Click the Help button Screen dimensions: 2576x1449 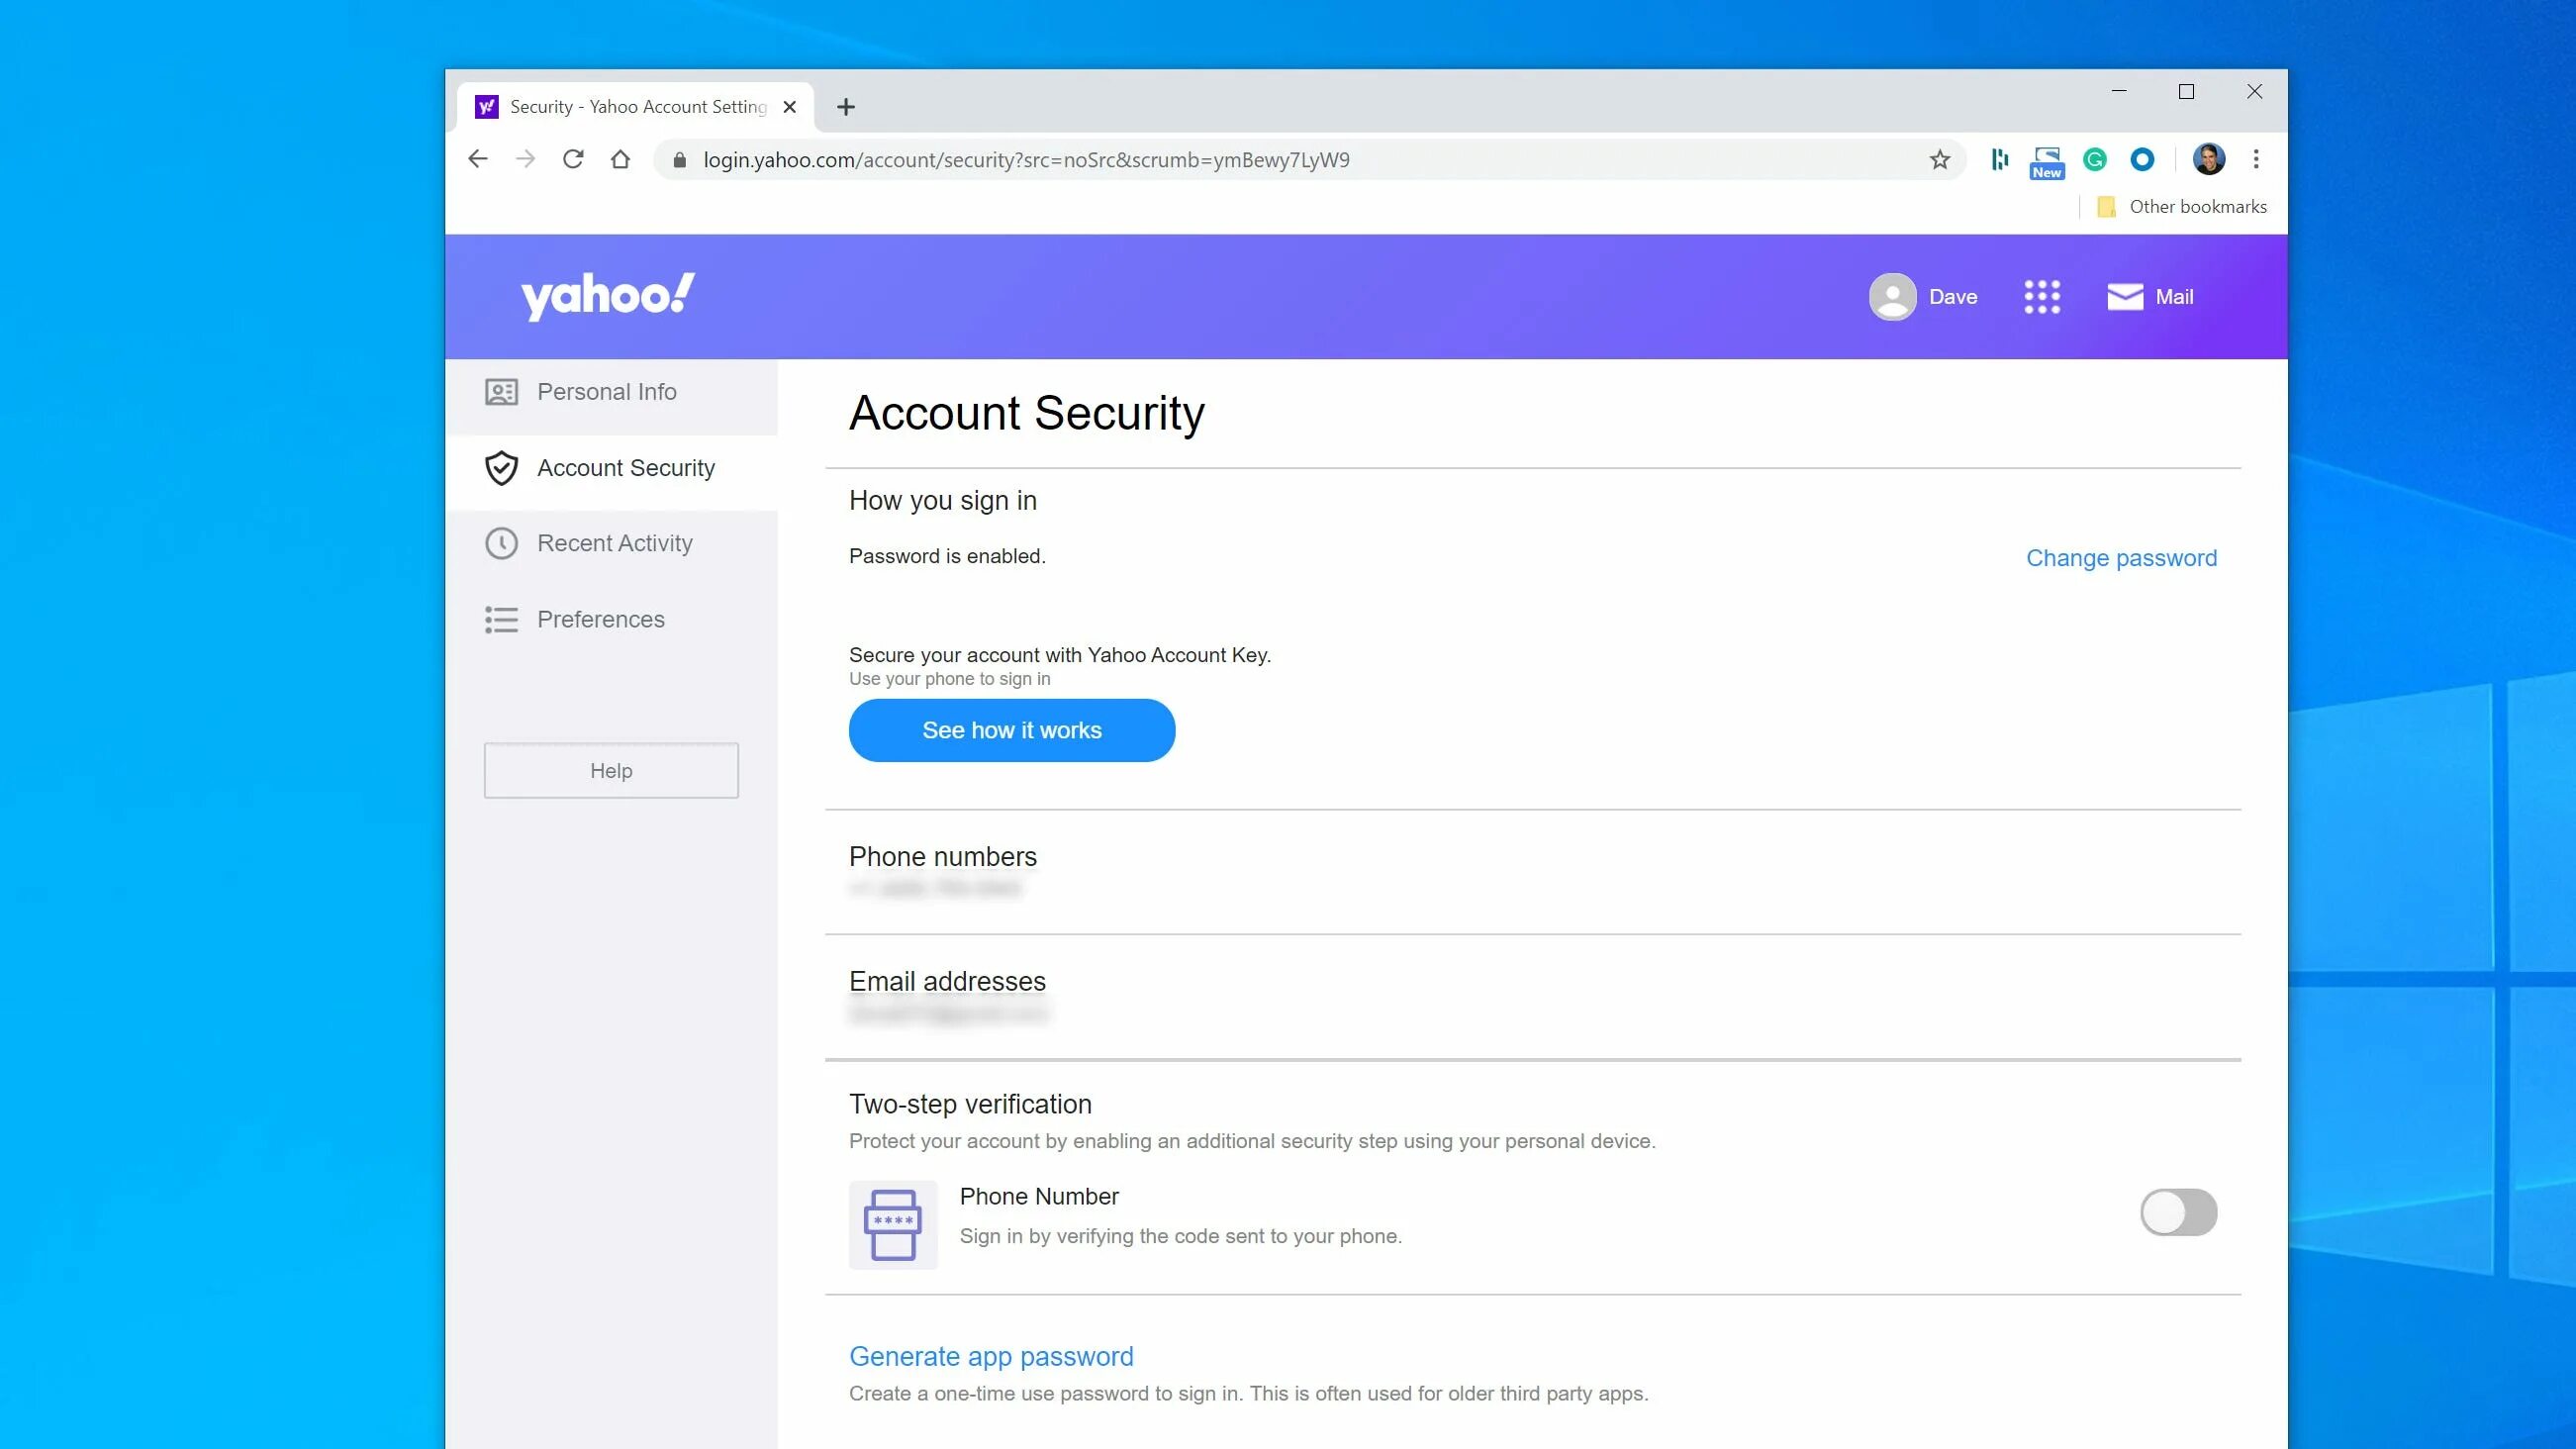pyautogui.click(x=611, y=770)
